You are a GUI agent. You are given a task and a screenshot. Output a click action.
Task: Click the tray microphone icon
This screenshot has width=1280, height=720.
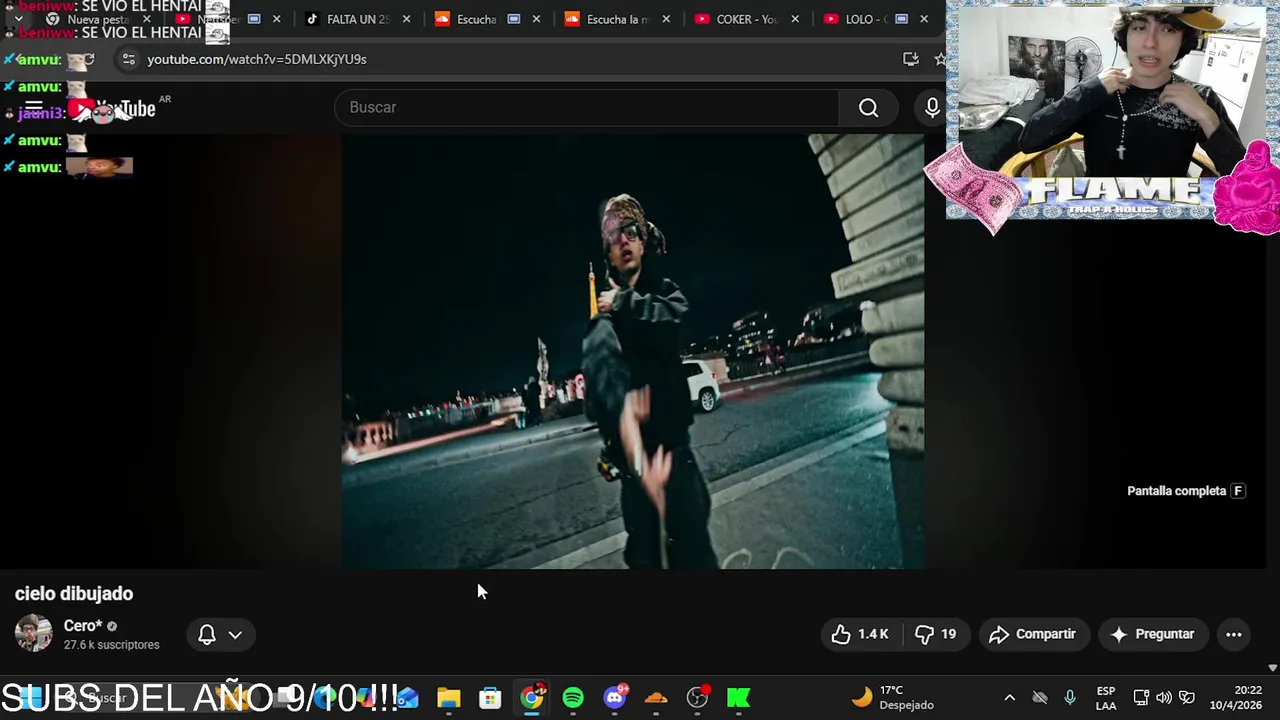tap(1070, 697)
